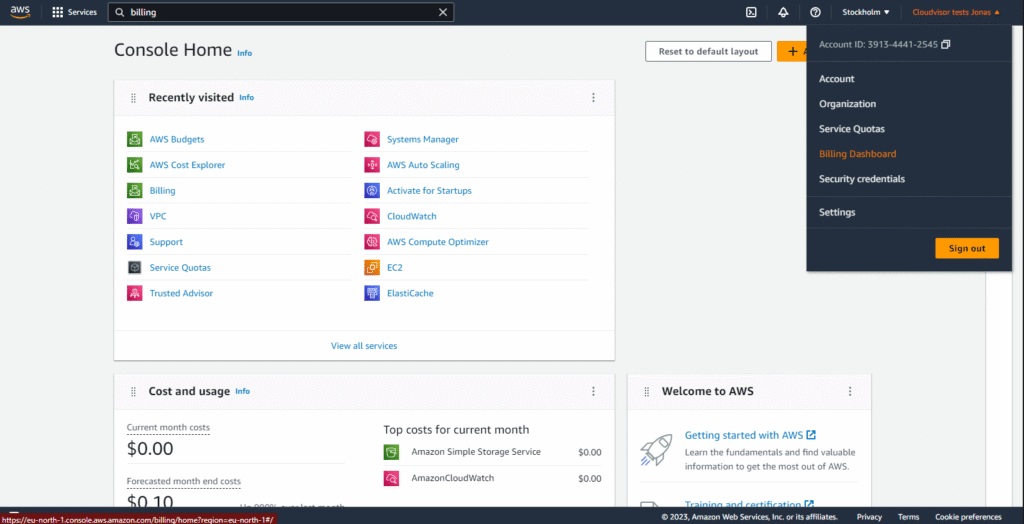Viewport: 1024px width, 524px height.
Task: Open the Terms footer link
Action: (x=908, y=517)
